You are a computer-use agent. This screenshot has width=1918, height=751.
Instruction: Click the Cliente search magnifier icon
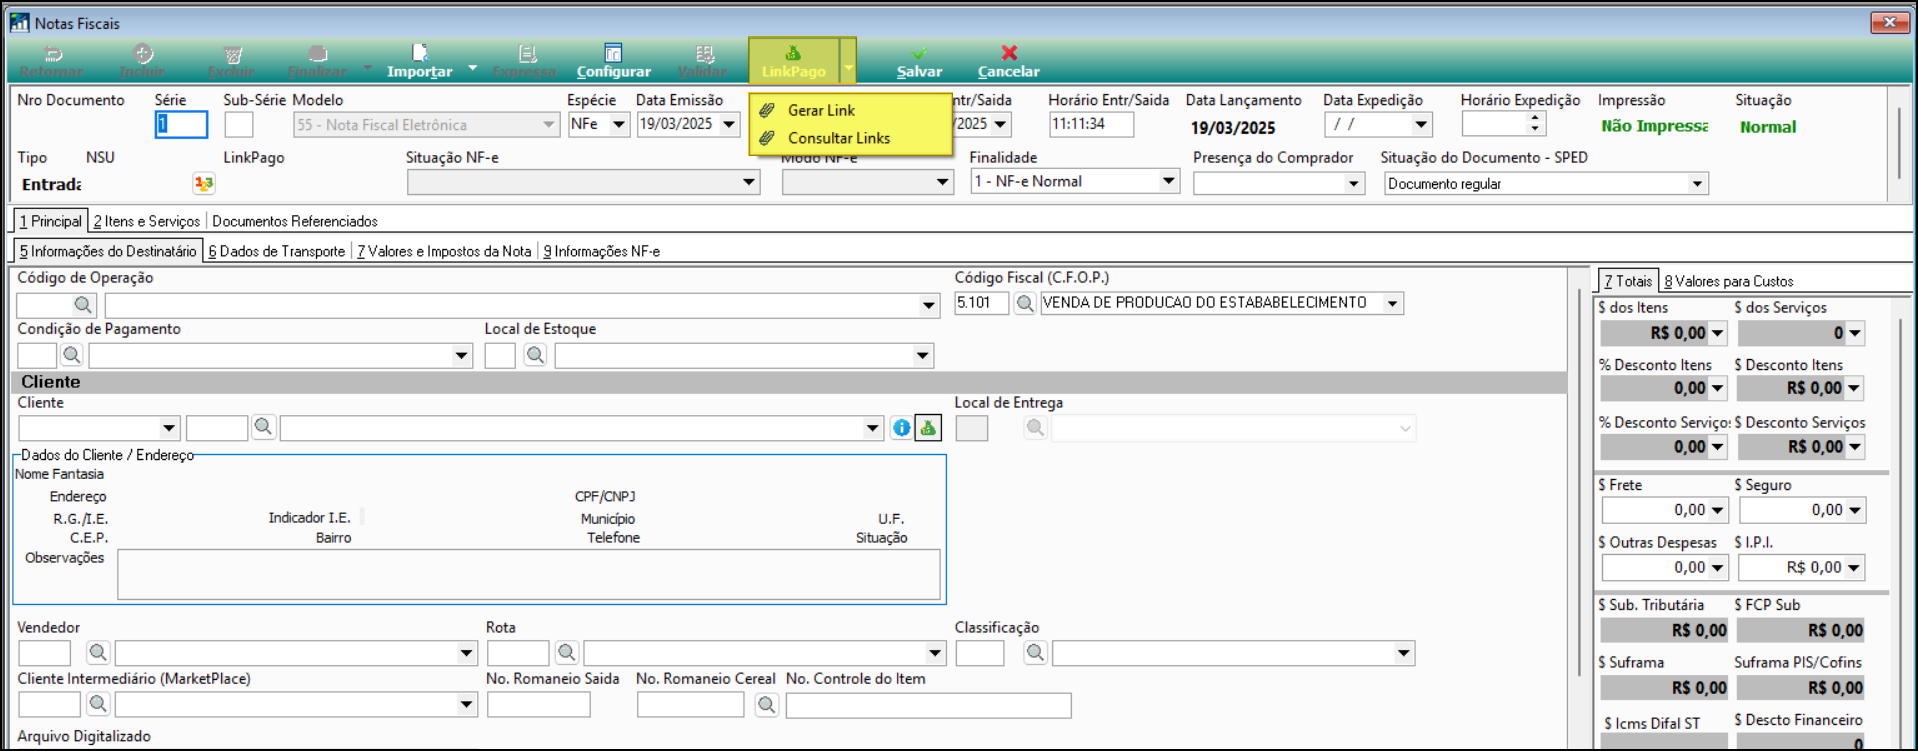point(263,428)
